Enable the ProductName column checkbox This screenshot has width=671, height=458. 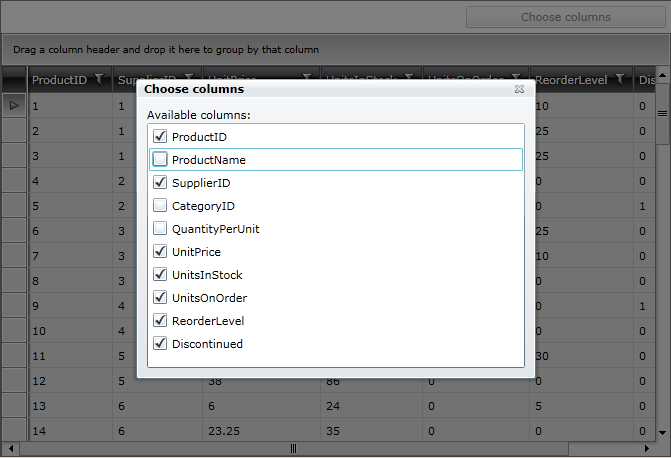pyautogui.click(x=160, y=159)
